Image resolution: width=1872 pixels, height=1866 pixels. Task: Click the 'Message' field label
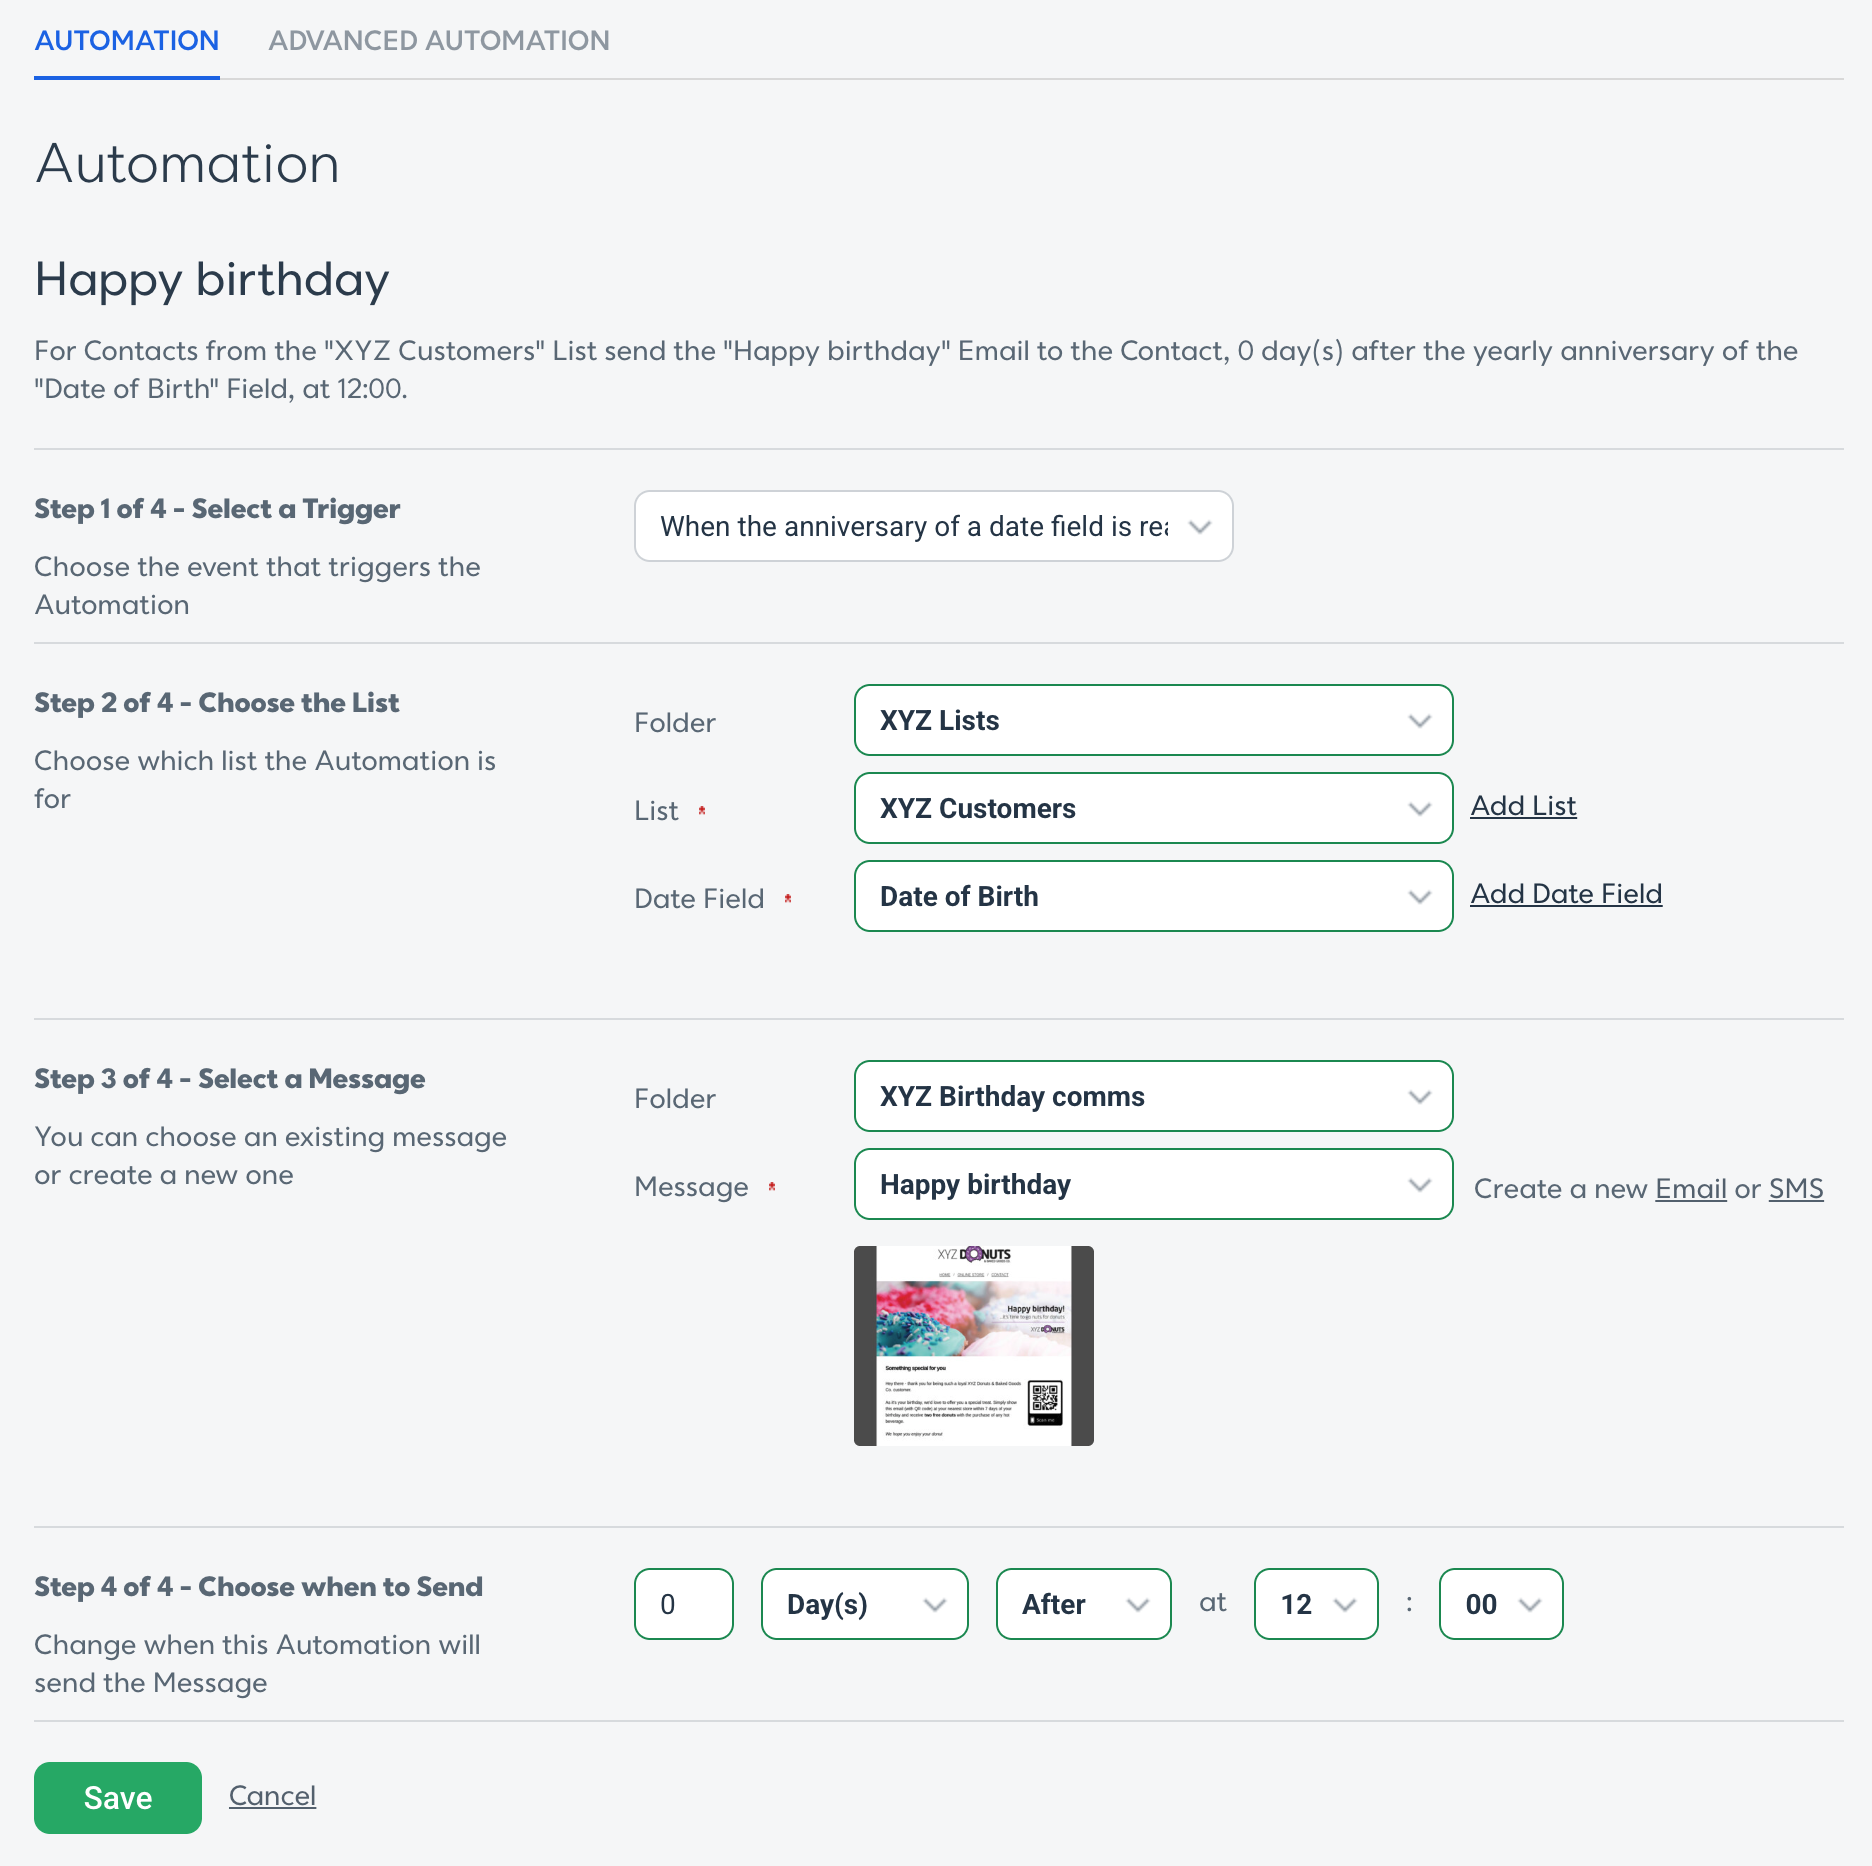point(691,1187)
